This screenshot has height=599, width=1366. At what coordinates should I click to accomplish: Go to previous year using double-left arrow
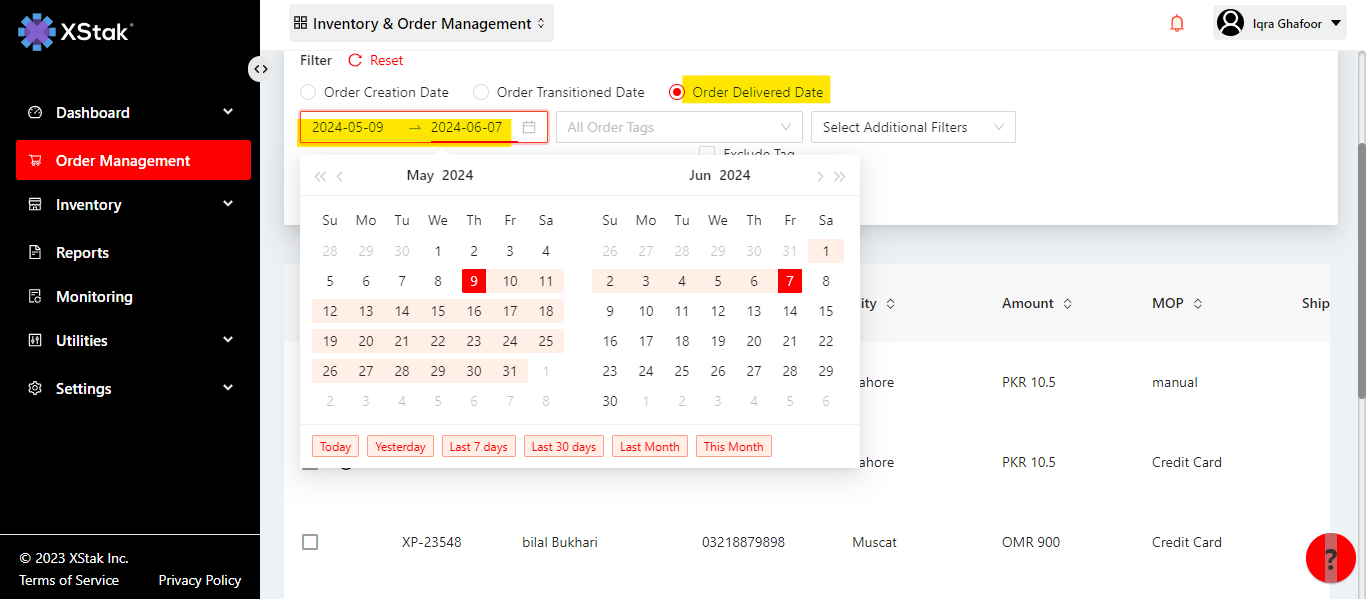coord(320,177)
